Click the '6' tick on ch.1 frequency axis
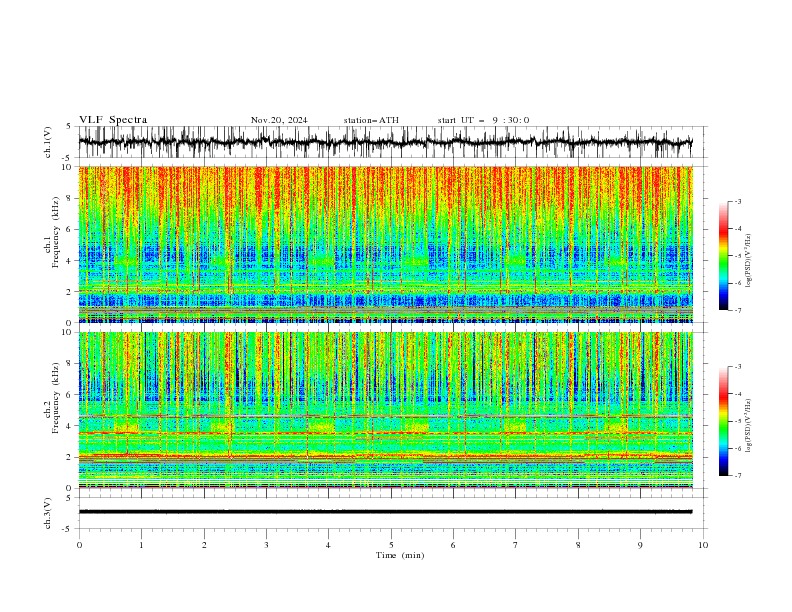792x612 pixels. pos(71,229)
